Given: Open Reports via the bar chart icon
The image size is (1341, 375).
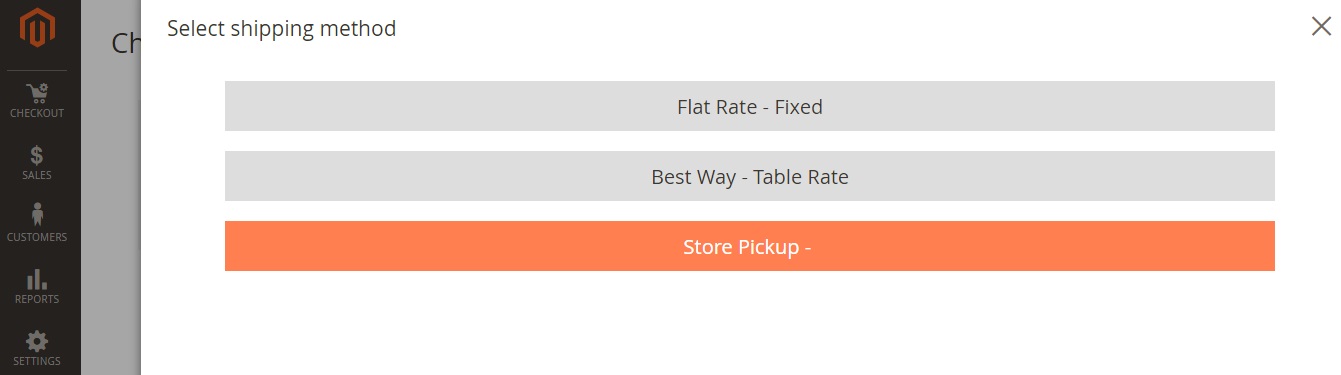Looking at the screenshot, I should coord(37,279).
